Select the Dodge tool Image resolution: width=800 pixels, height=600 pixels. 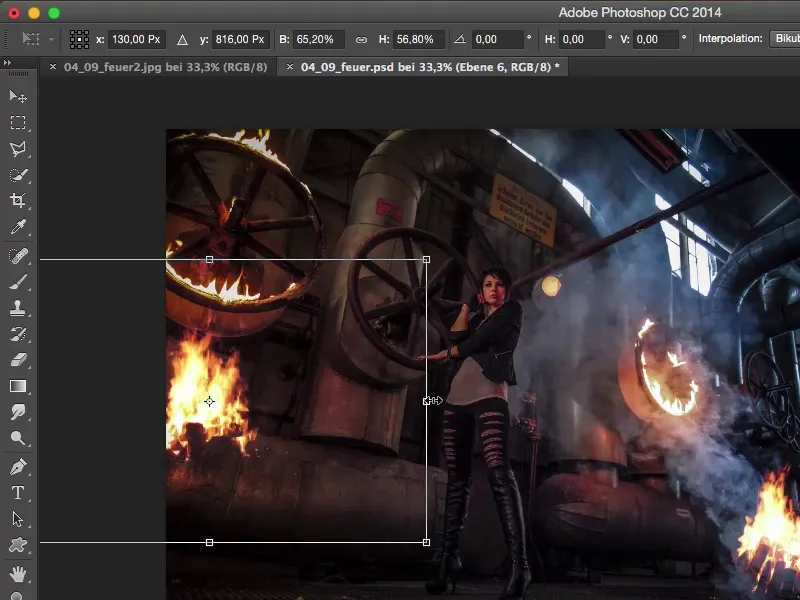(18, 438)
